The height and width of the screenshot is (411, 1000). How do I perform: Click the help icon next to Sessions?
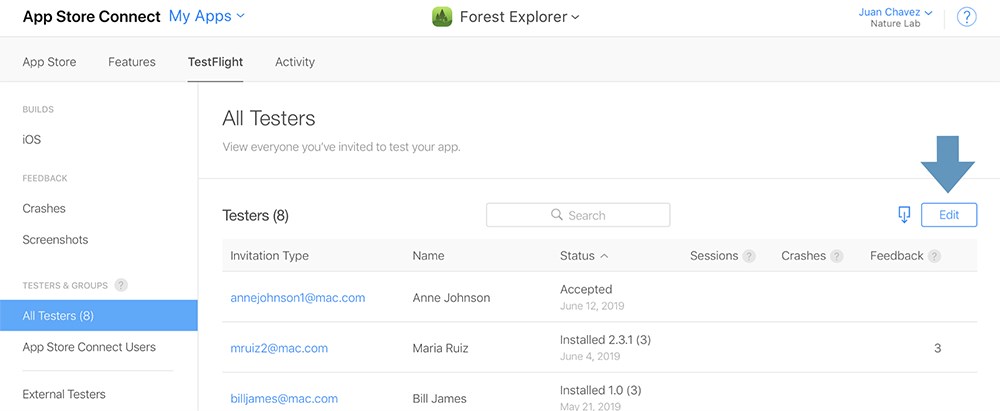click(749, 256)
